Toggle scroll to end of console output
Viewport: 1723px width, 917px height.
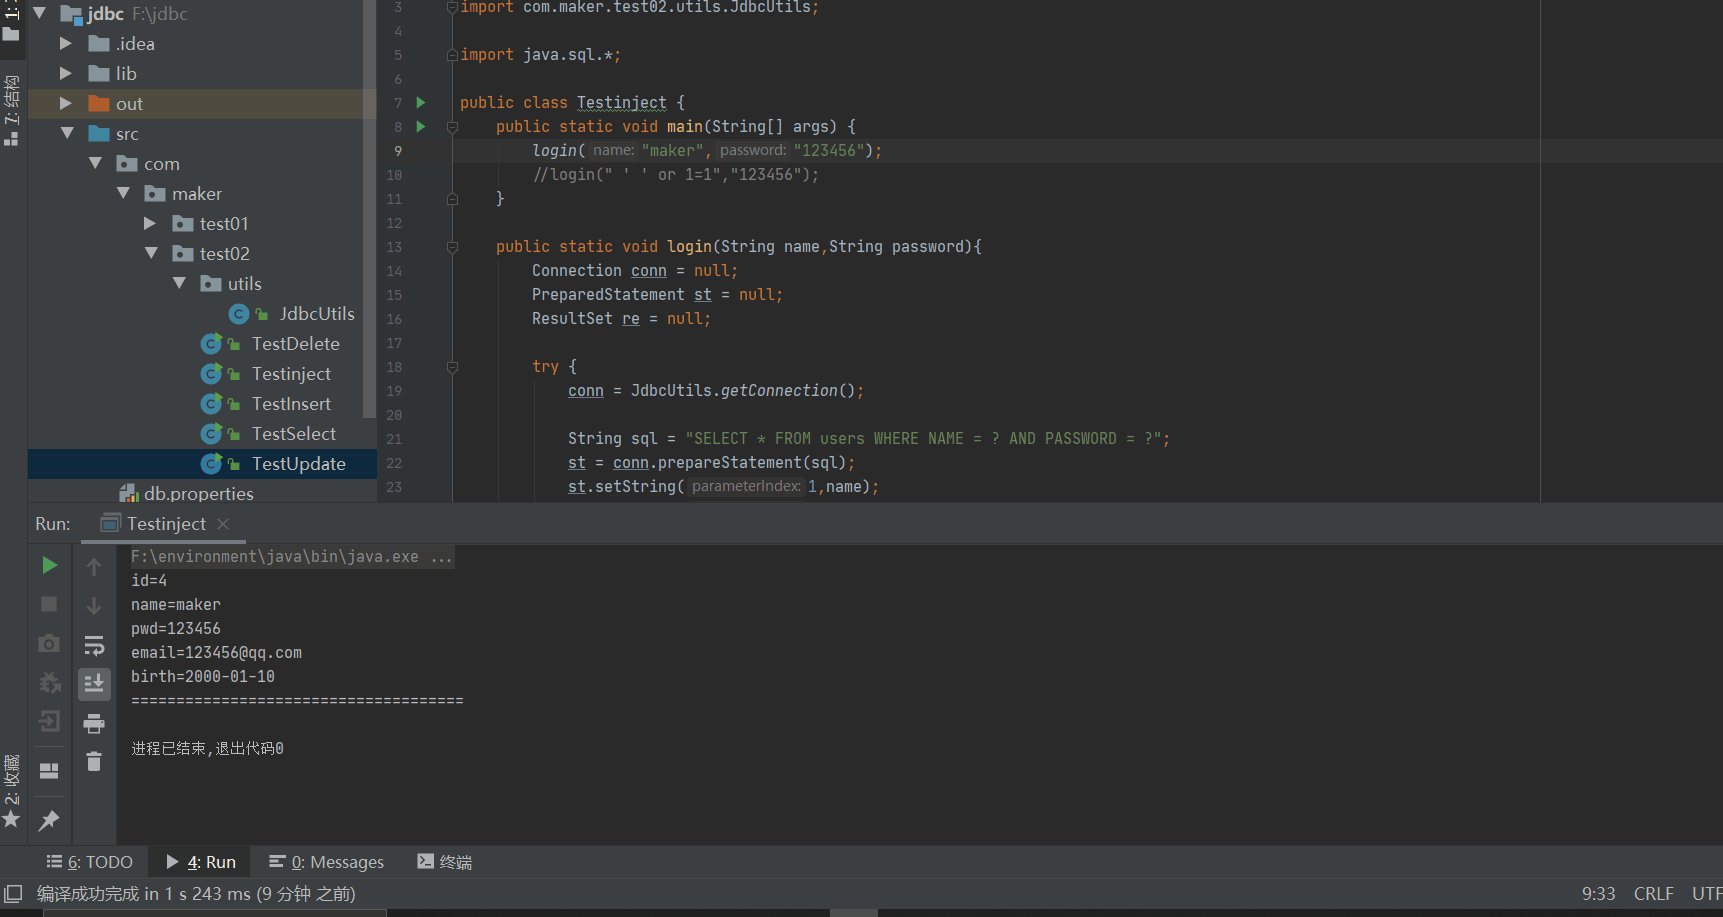(x=94, y=684)
